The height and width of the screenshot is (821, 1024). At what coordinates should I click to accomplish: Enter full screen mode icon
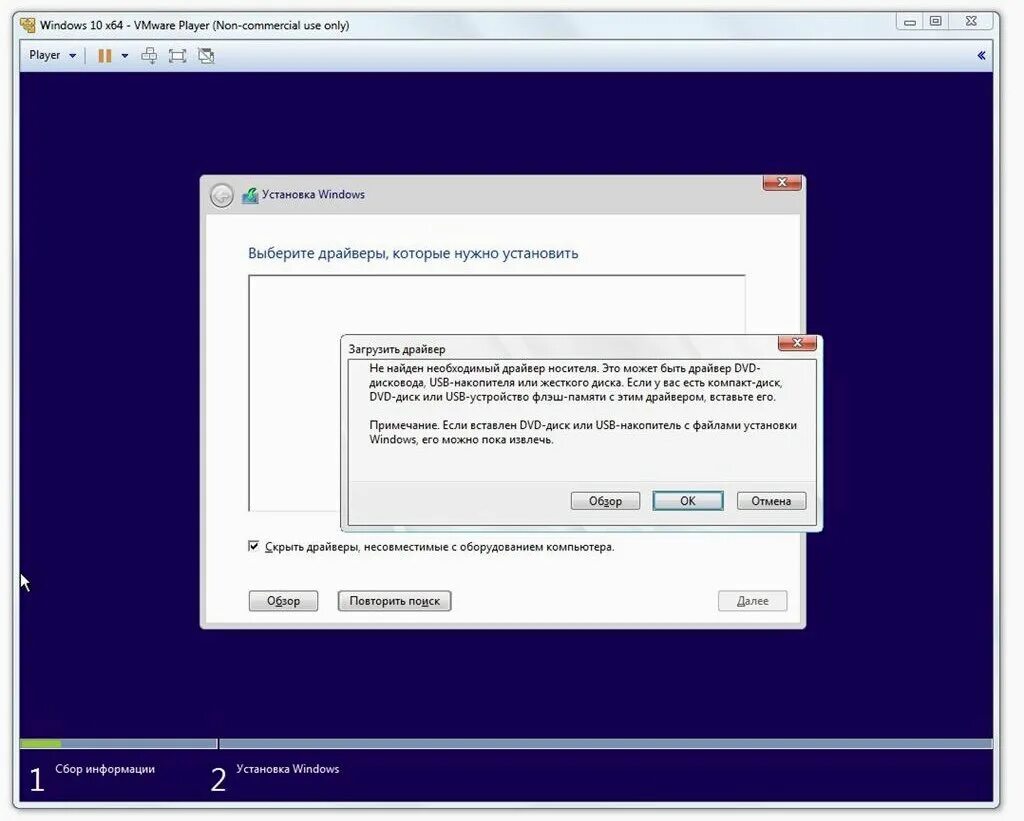177,56
